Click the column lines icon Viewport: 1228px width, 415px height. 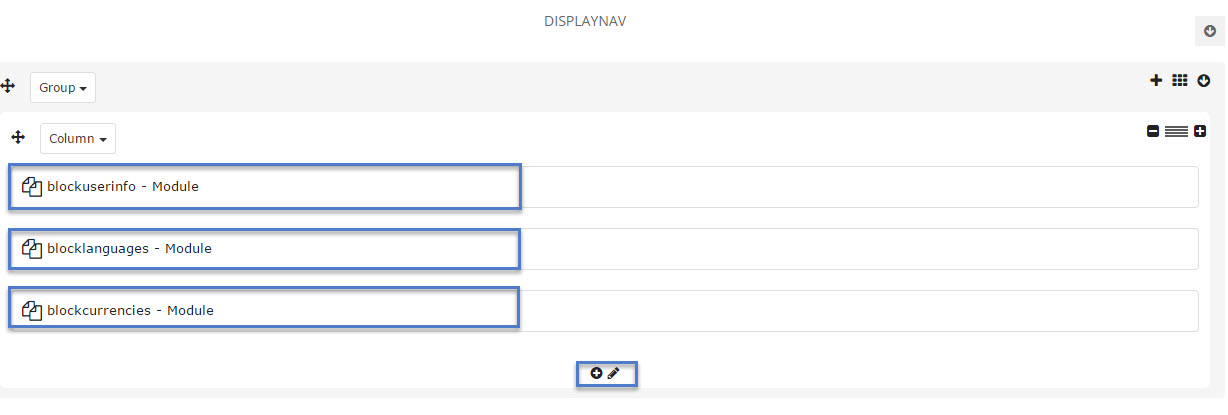coord(1176,131)
